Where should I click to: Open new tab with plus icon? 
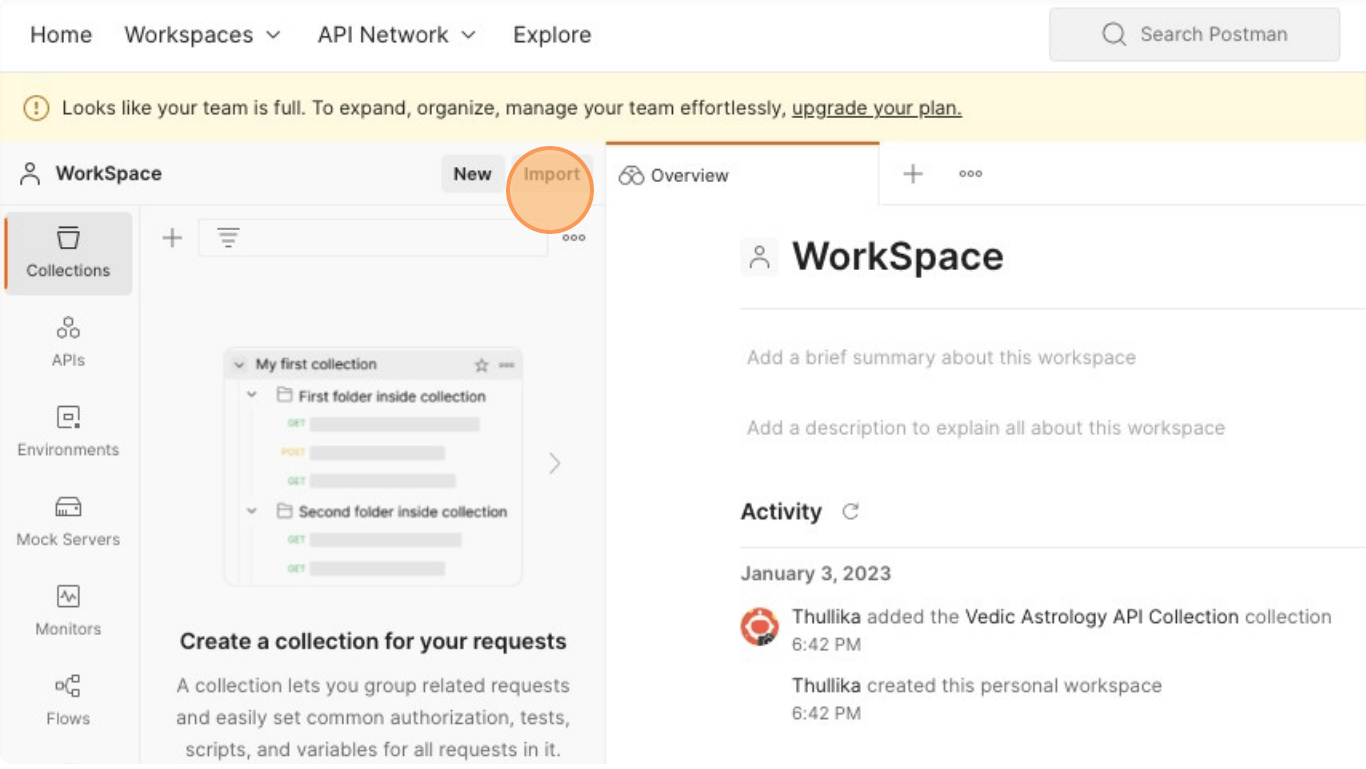[912, 174]
